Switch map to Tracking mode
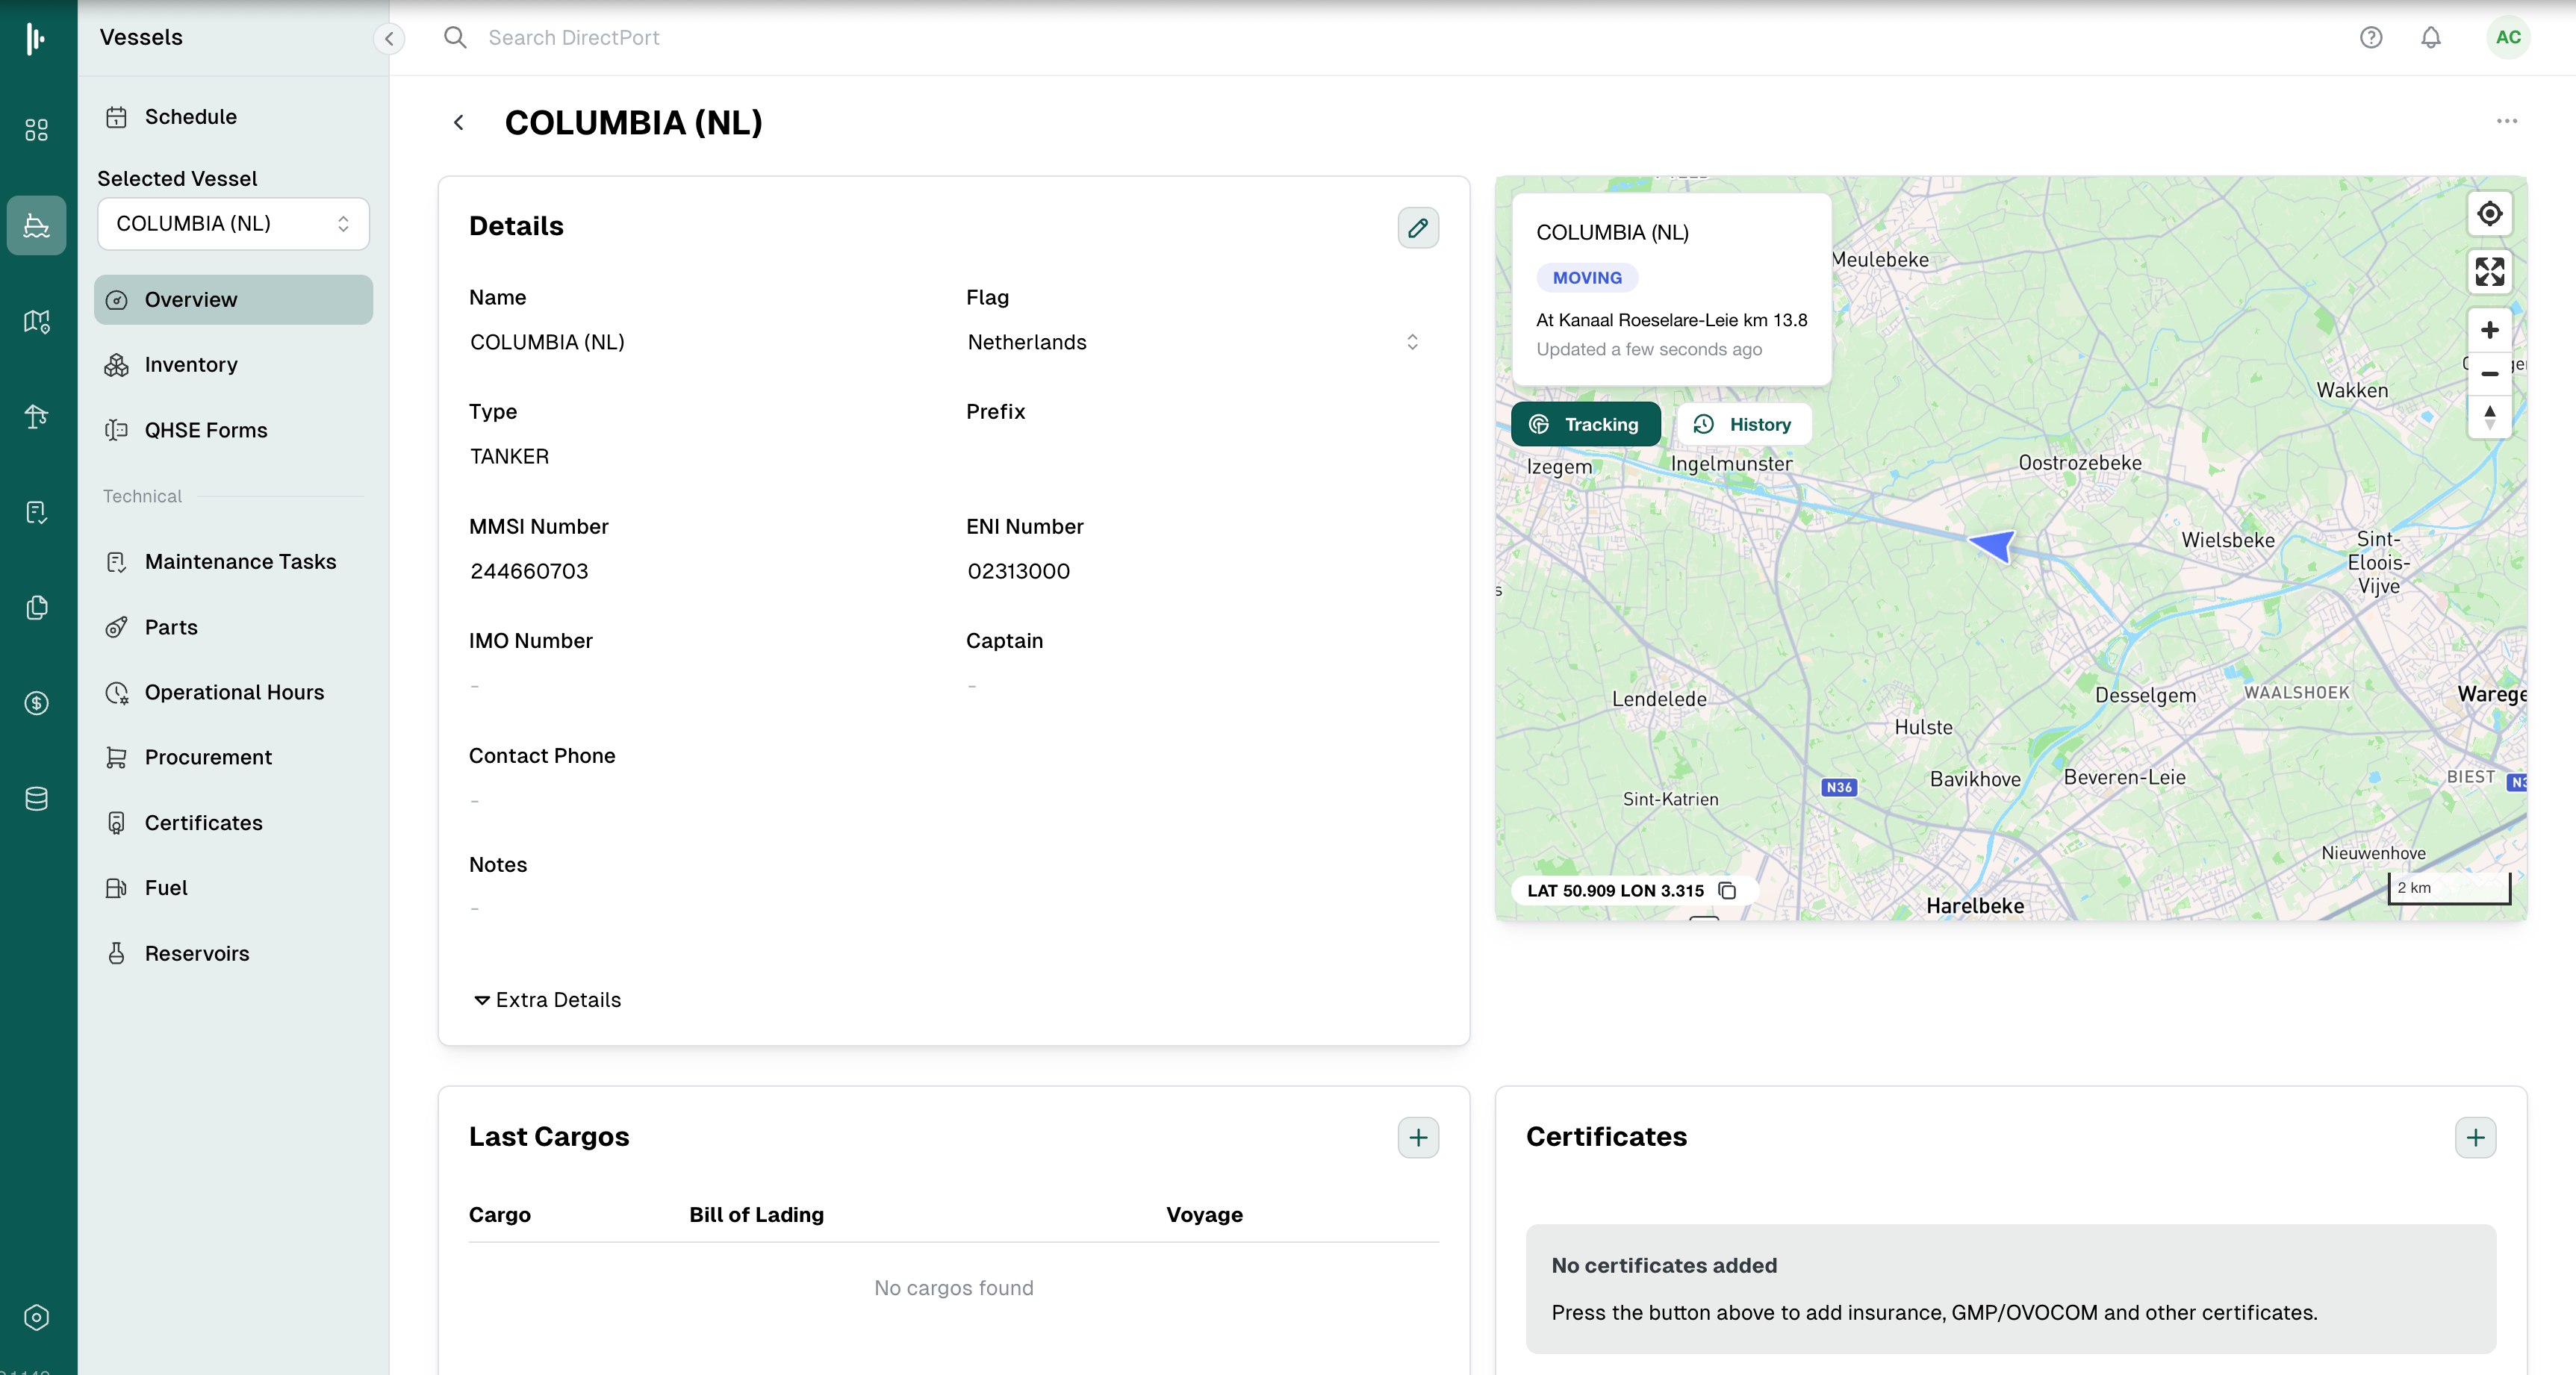Image resolution: width=2576 pixels, height=1375 pixels. click(x=1586, y=424)
